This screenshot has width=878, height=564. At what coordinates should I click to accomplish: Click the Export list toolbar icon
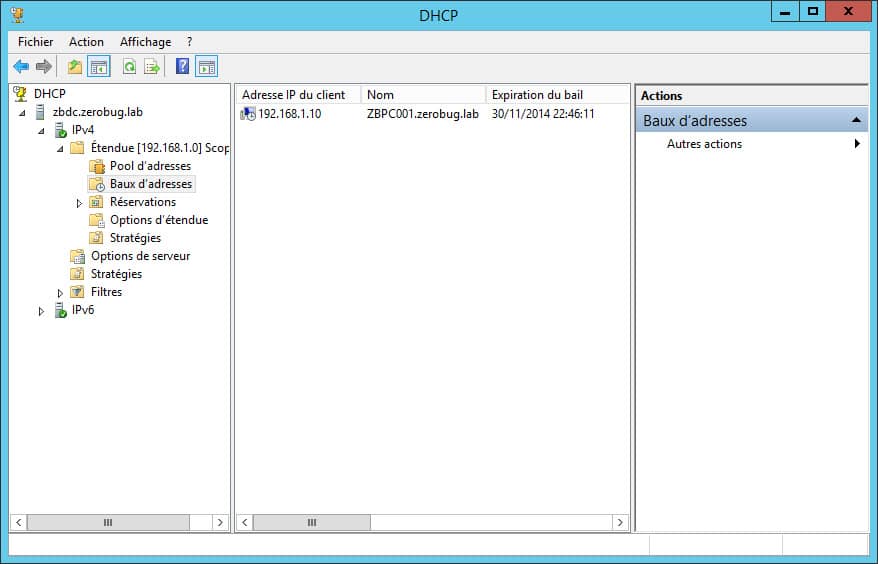pyautogui.click(x=152, y=67)
